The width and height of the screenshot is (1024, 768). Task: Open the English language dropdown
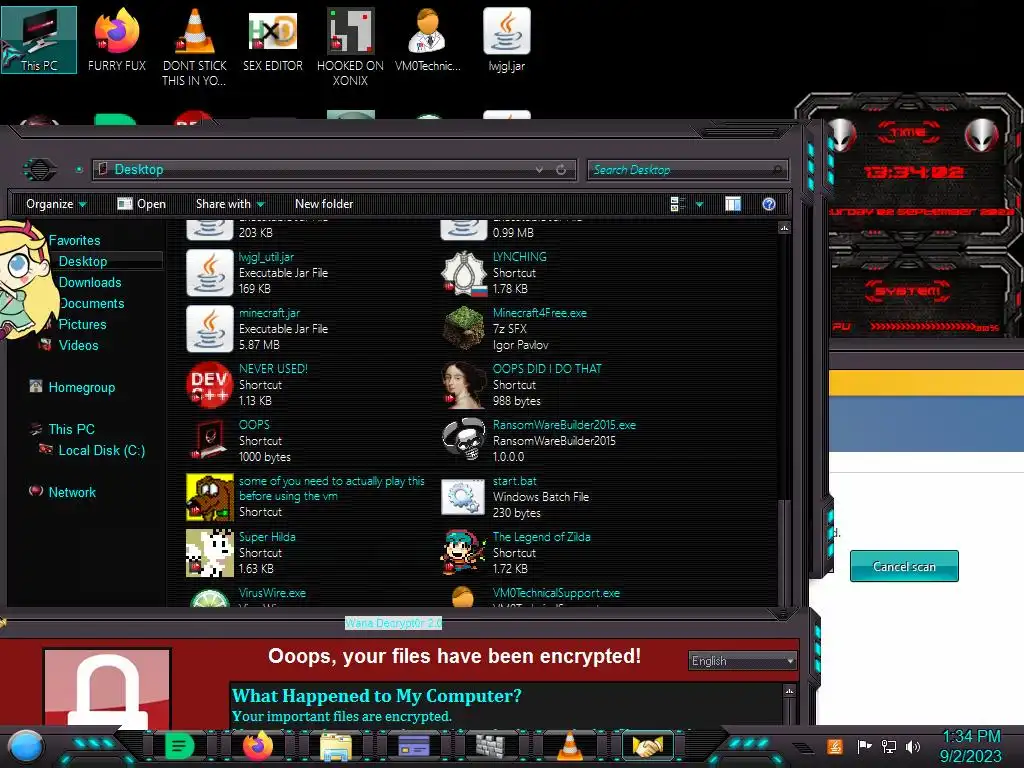click(x=743, y=661)
